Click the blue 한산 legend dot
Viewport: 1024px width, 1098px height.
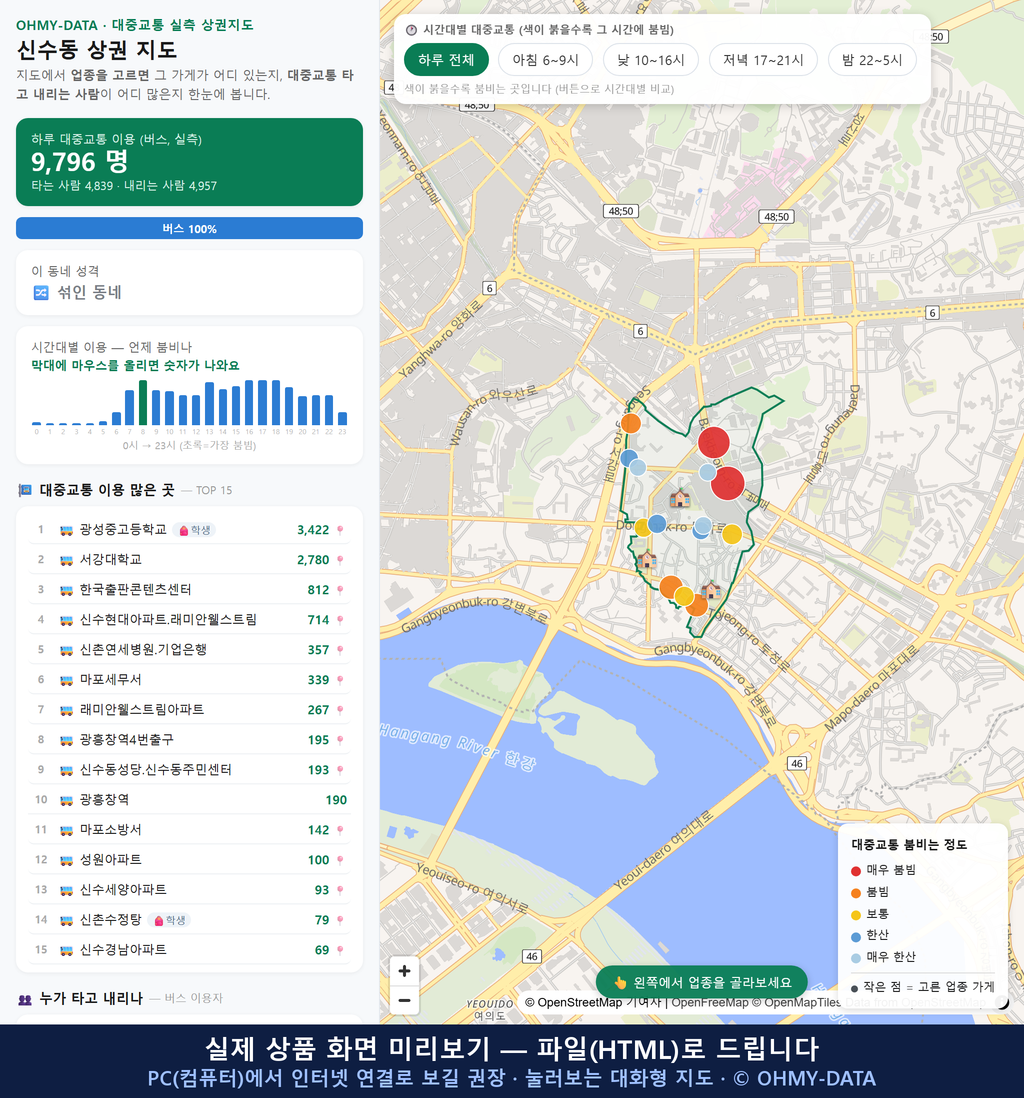pos(855,936)
